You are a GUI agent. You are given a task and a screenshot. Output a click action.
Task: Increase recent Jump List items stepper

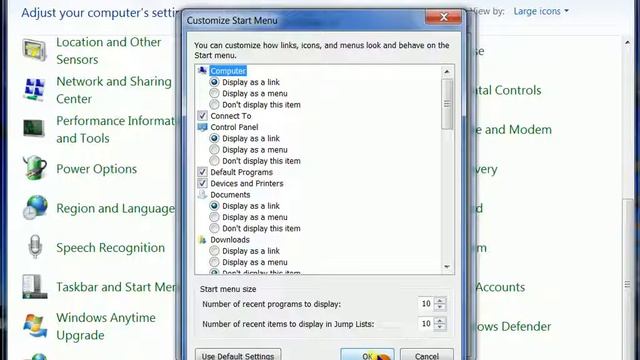pos(440,320)
